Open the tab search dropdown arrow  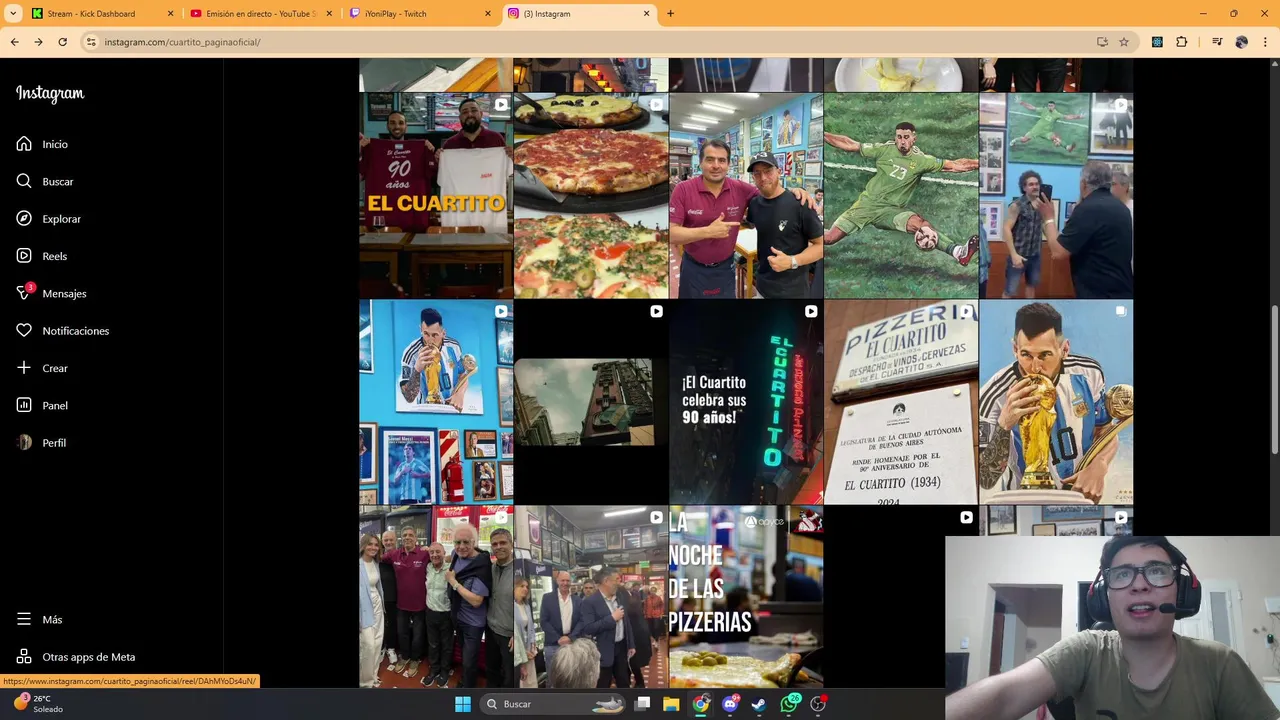pos(13,14)
